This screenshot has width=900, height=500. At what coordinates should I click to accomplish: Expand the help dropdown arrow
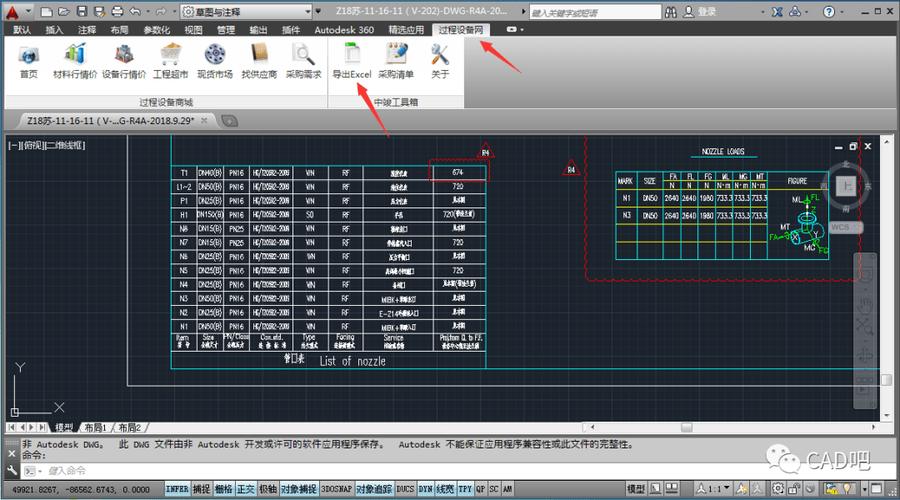pos(842,11)
